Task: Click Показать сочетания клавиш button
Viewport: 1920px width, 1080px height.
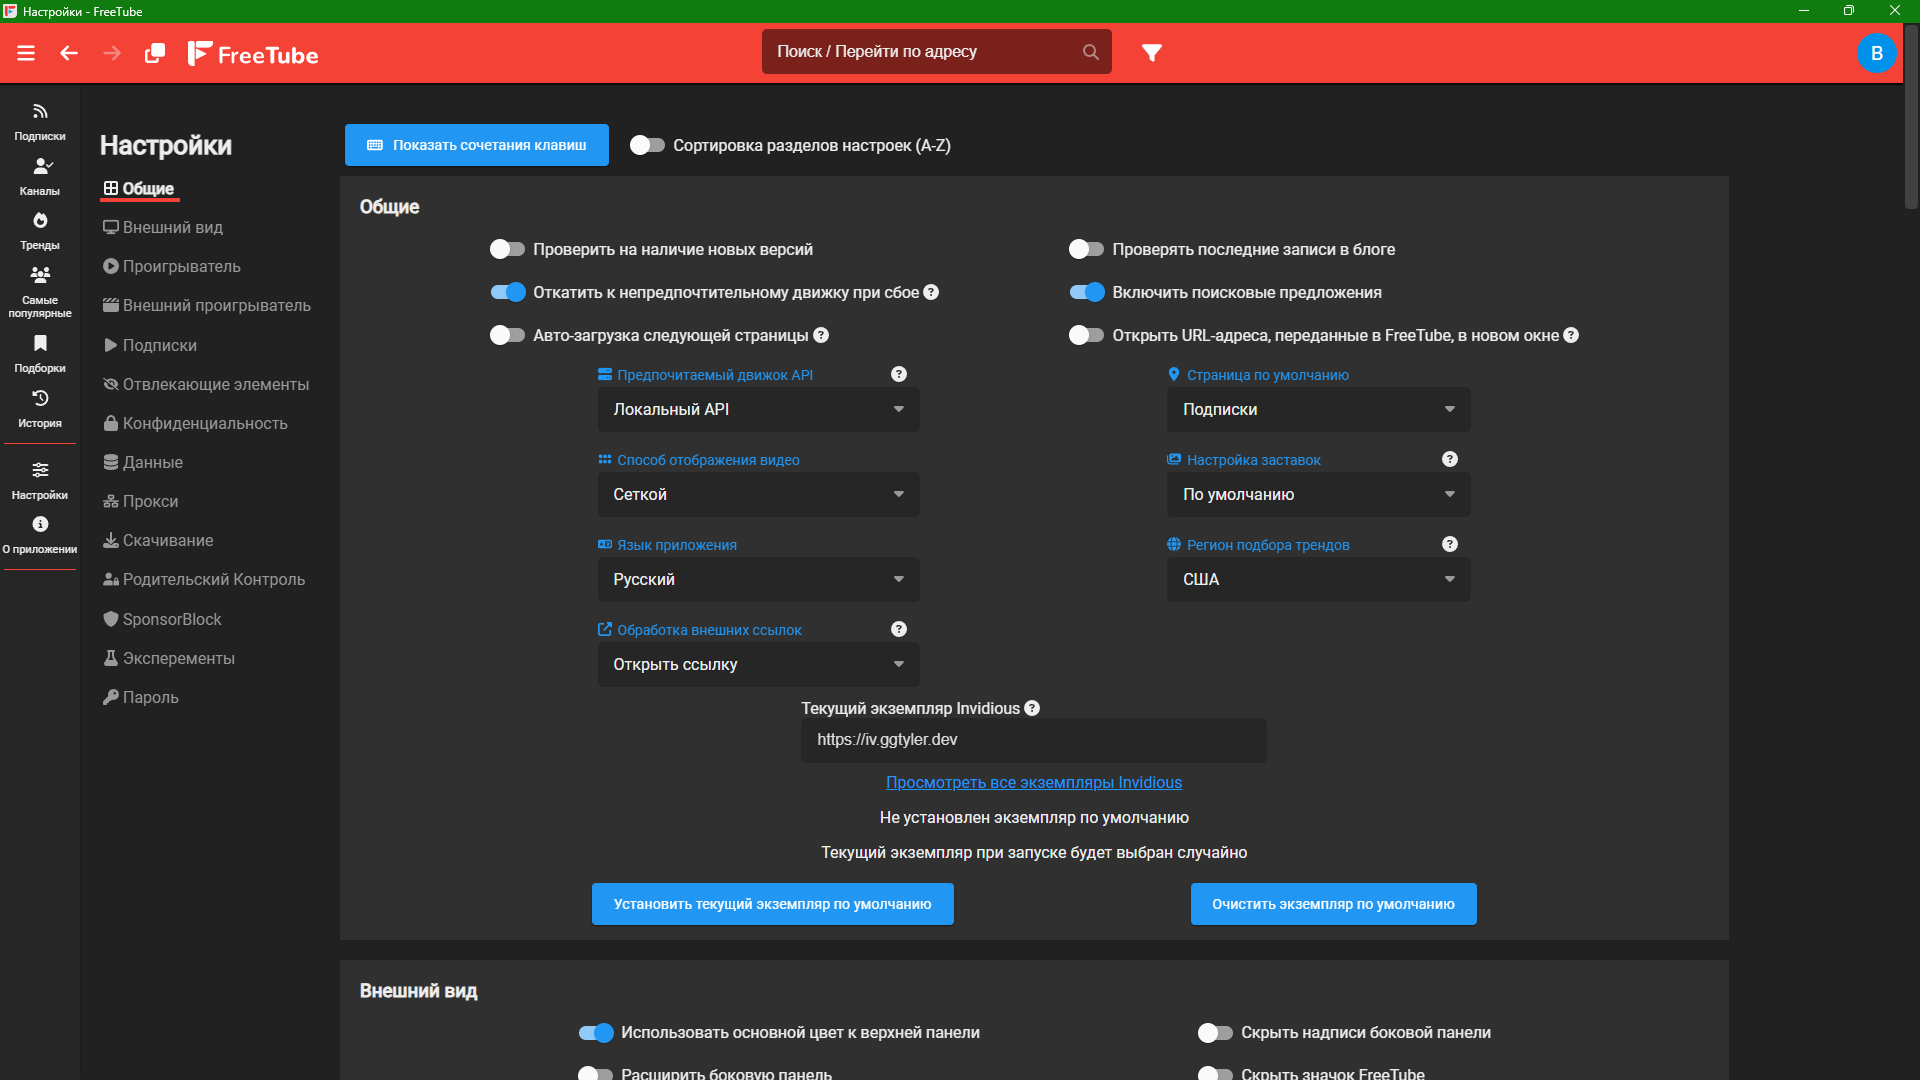Action: (477, 145)
